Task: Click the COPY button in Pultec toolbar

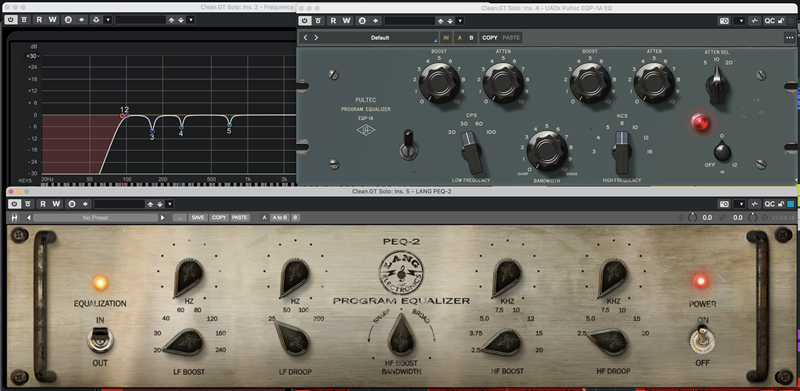Action: [x=490, y=38]
